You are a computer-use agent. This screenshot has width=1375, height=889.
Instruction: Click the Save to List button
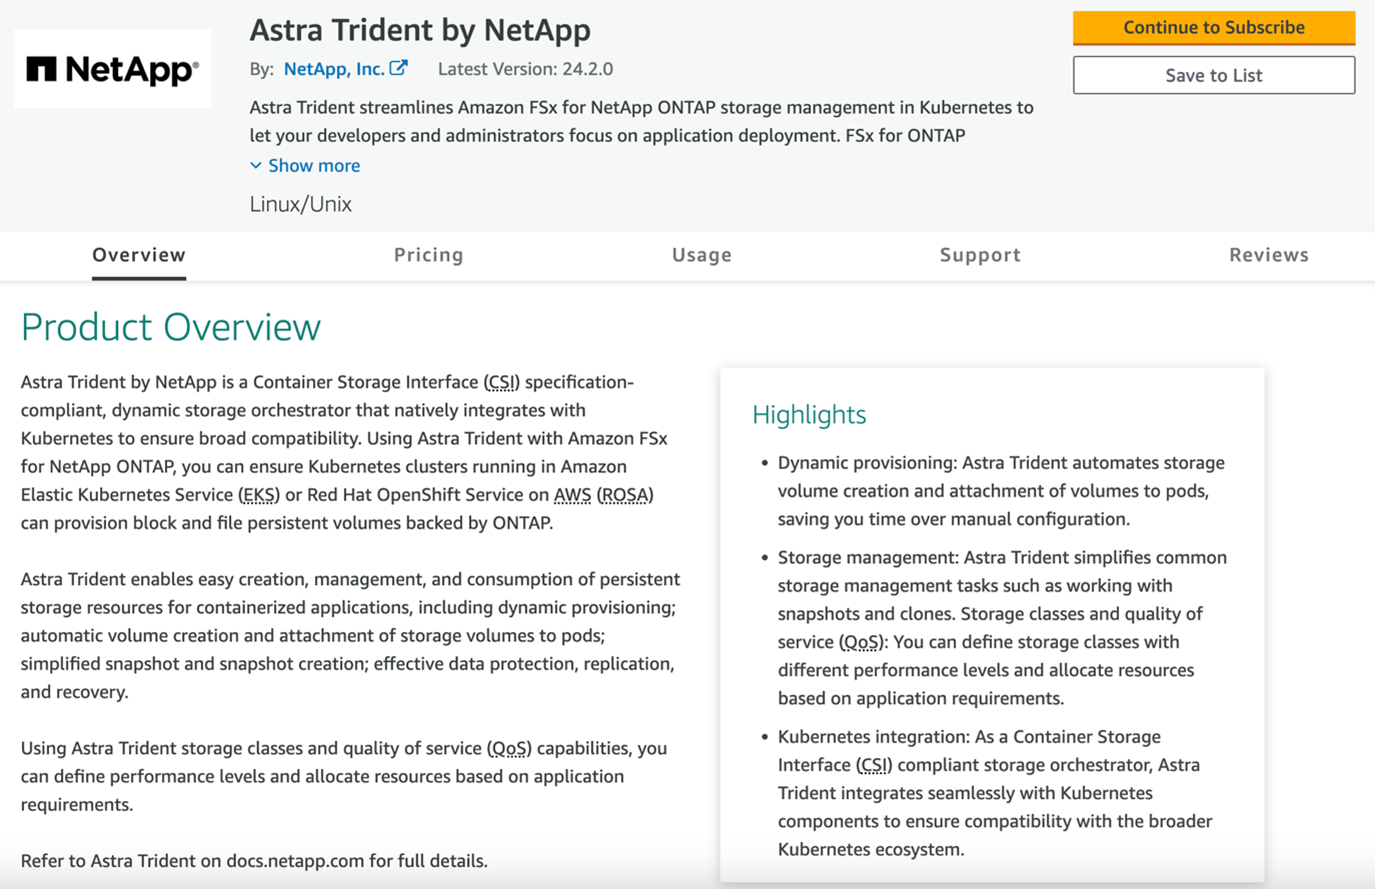(1213, 75)
